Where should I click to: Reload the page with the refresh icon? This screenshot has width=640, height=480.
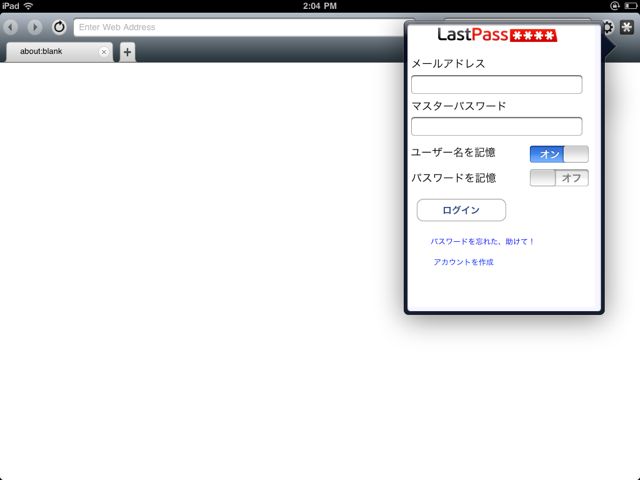pyautogui.click(x=59, y=27)
